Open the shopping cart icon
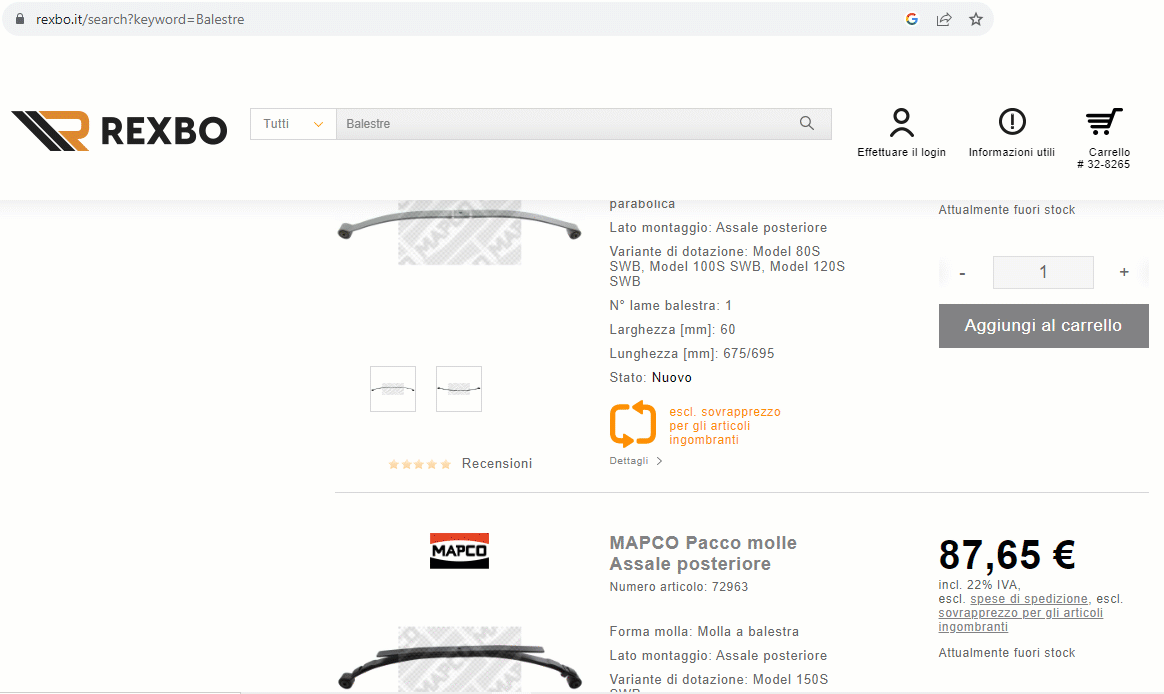The height and width of the screenshot is (694, 1164). (1104, 122)
